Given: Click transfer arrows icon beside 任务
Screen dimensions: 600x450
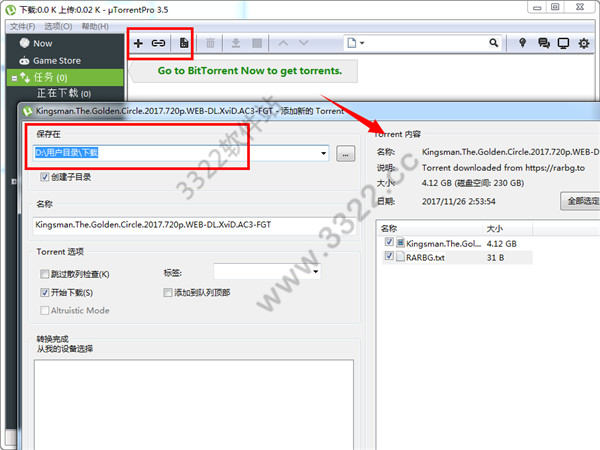Looking at the screenshot, I should point(25,78).
